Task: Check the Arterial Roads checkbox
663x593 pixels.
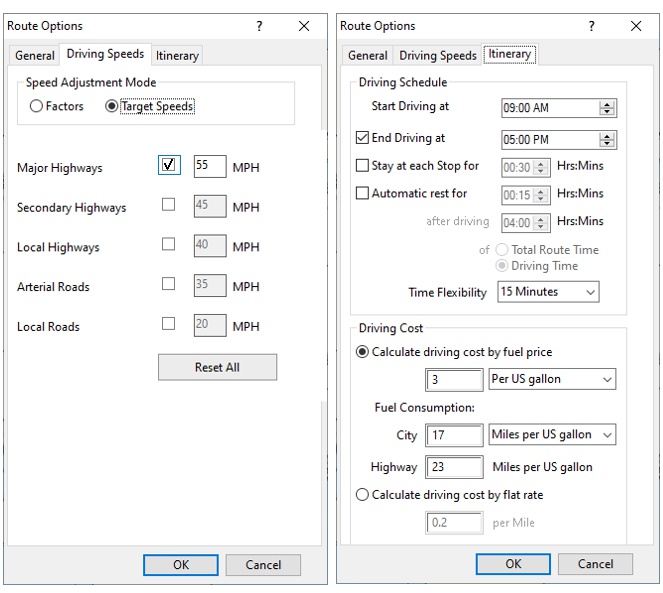Action: tap(169, 285)
